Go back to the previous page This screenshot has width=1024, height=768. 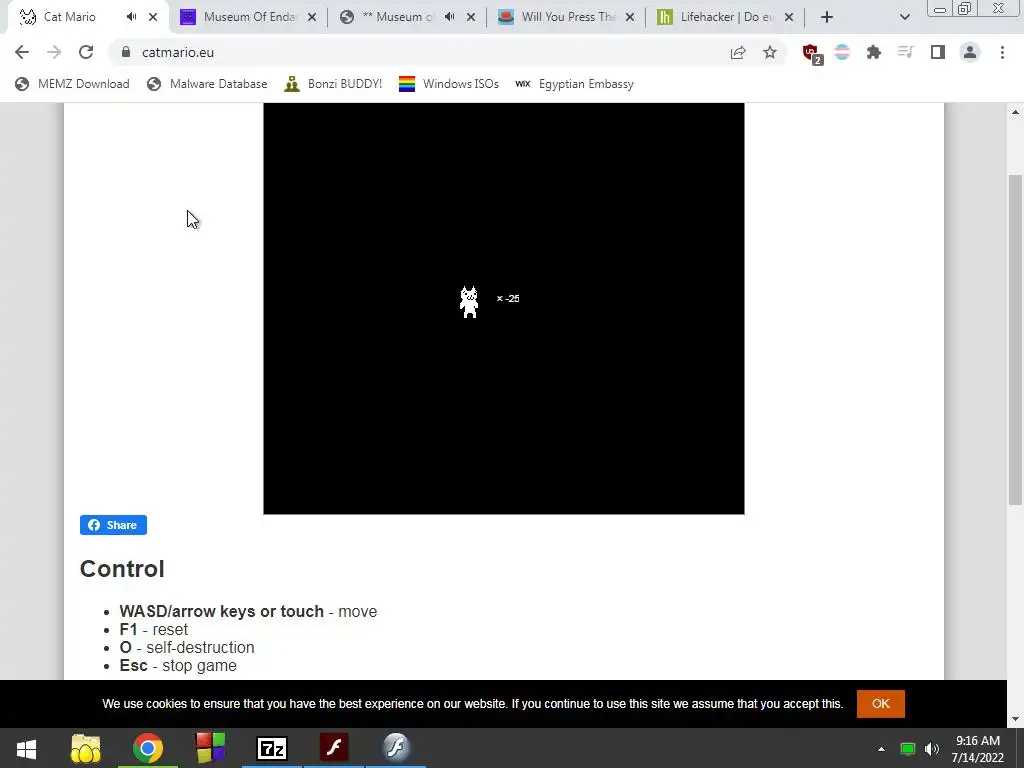click(22, 52)
